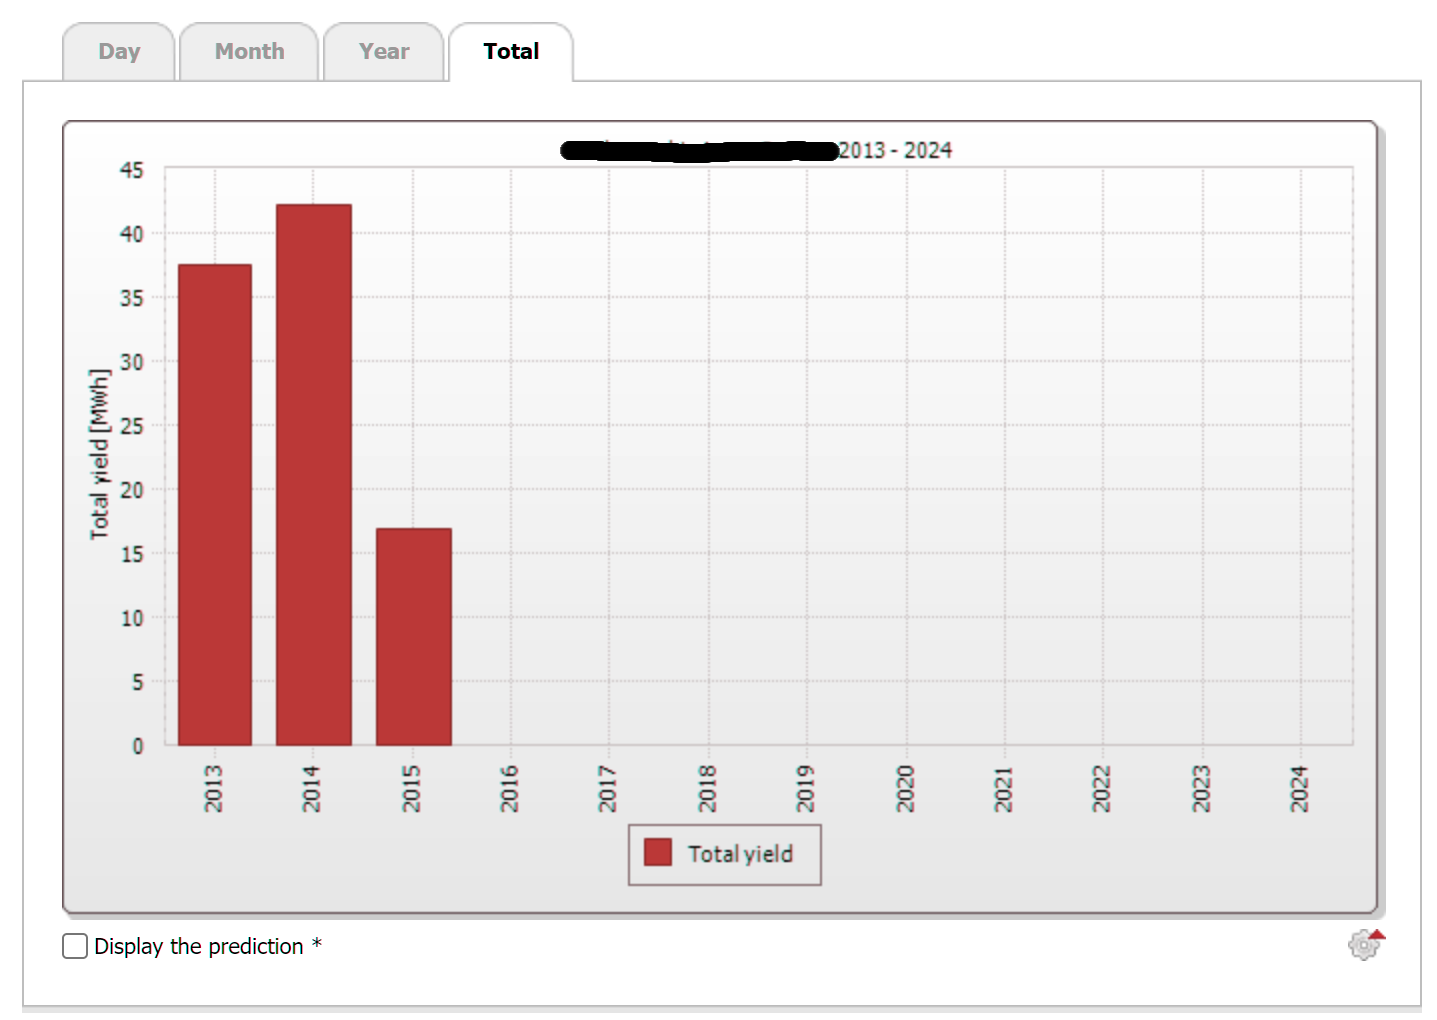1437x1020 pixels.
Task: Click the 2013 - 2024 chart title
Action: click(x=895, y=150)
